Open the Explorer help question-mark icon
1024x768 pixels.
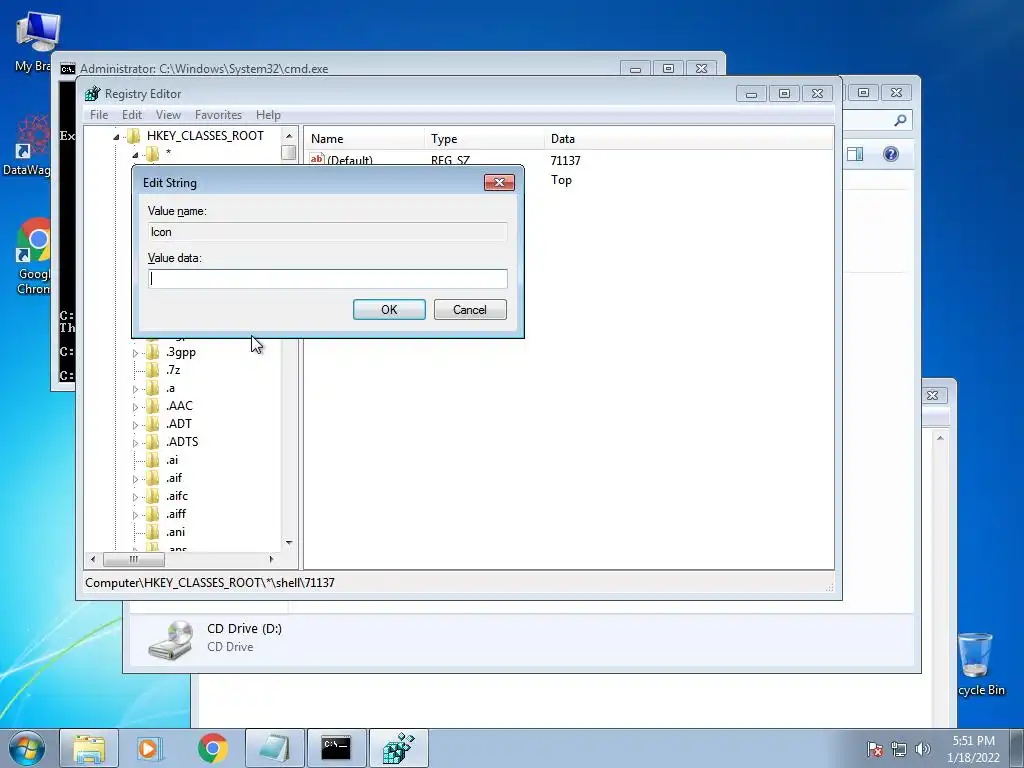pyautogui.click(x=891, y=154)
